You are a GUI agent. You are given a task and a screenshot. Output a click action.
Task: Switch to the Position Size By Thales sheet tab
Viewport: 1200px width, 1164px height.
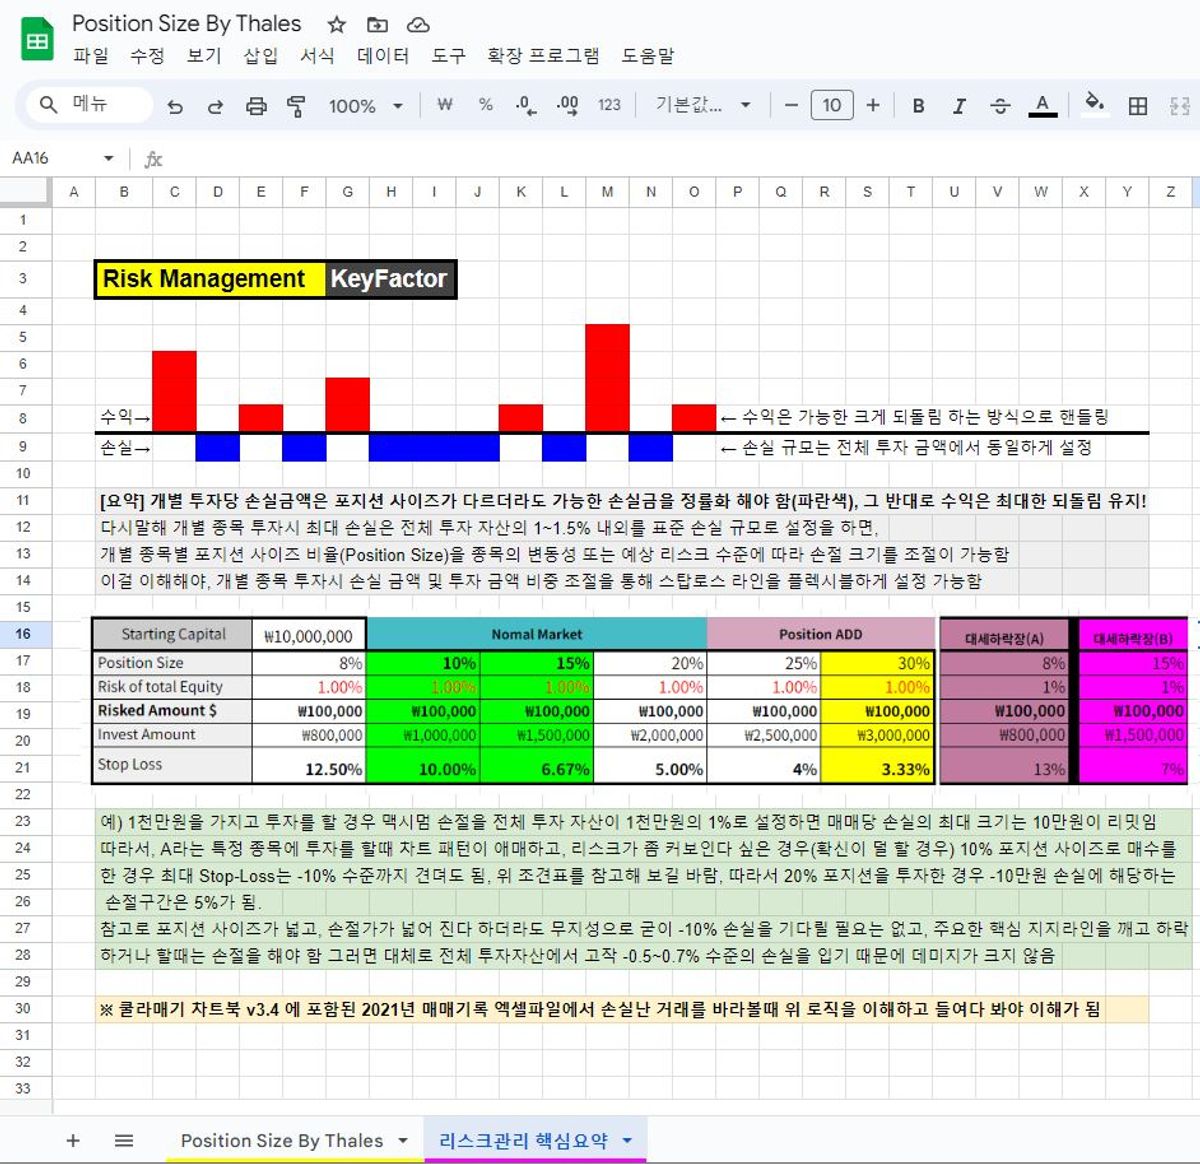[281, 1141]
